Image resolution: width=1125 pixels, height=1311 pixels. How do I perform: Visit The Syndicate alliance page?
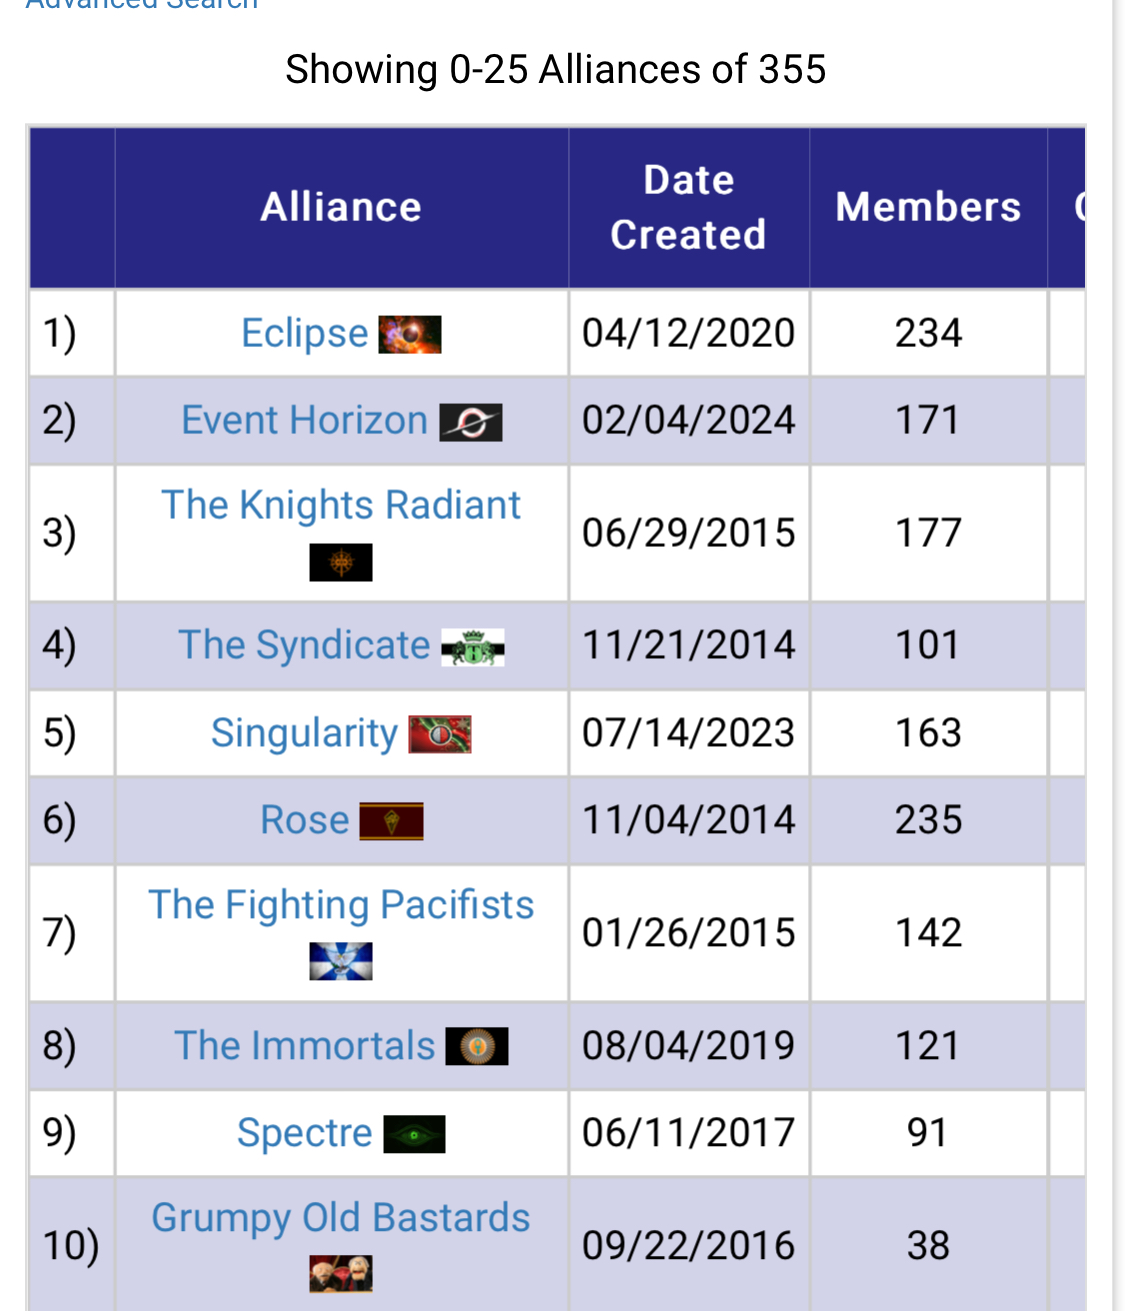coord(304,645)
